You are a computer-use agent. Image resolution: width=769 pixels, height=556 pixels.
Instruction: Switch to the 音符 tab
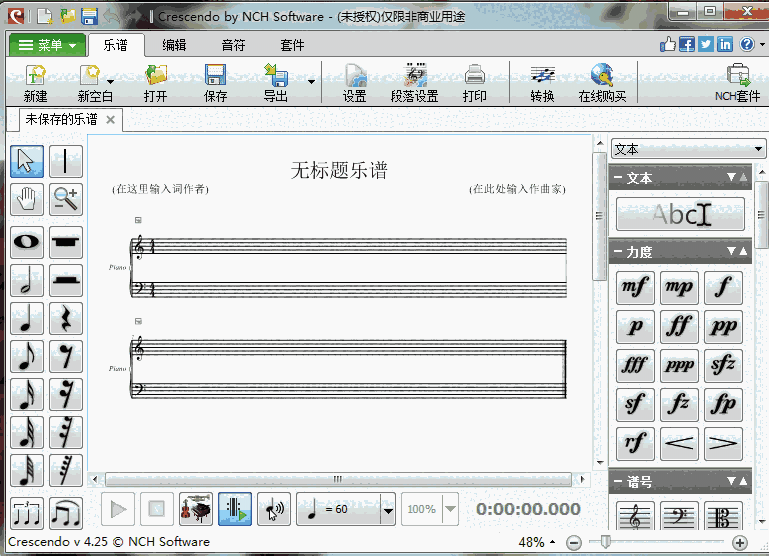coord(233,45)
